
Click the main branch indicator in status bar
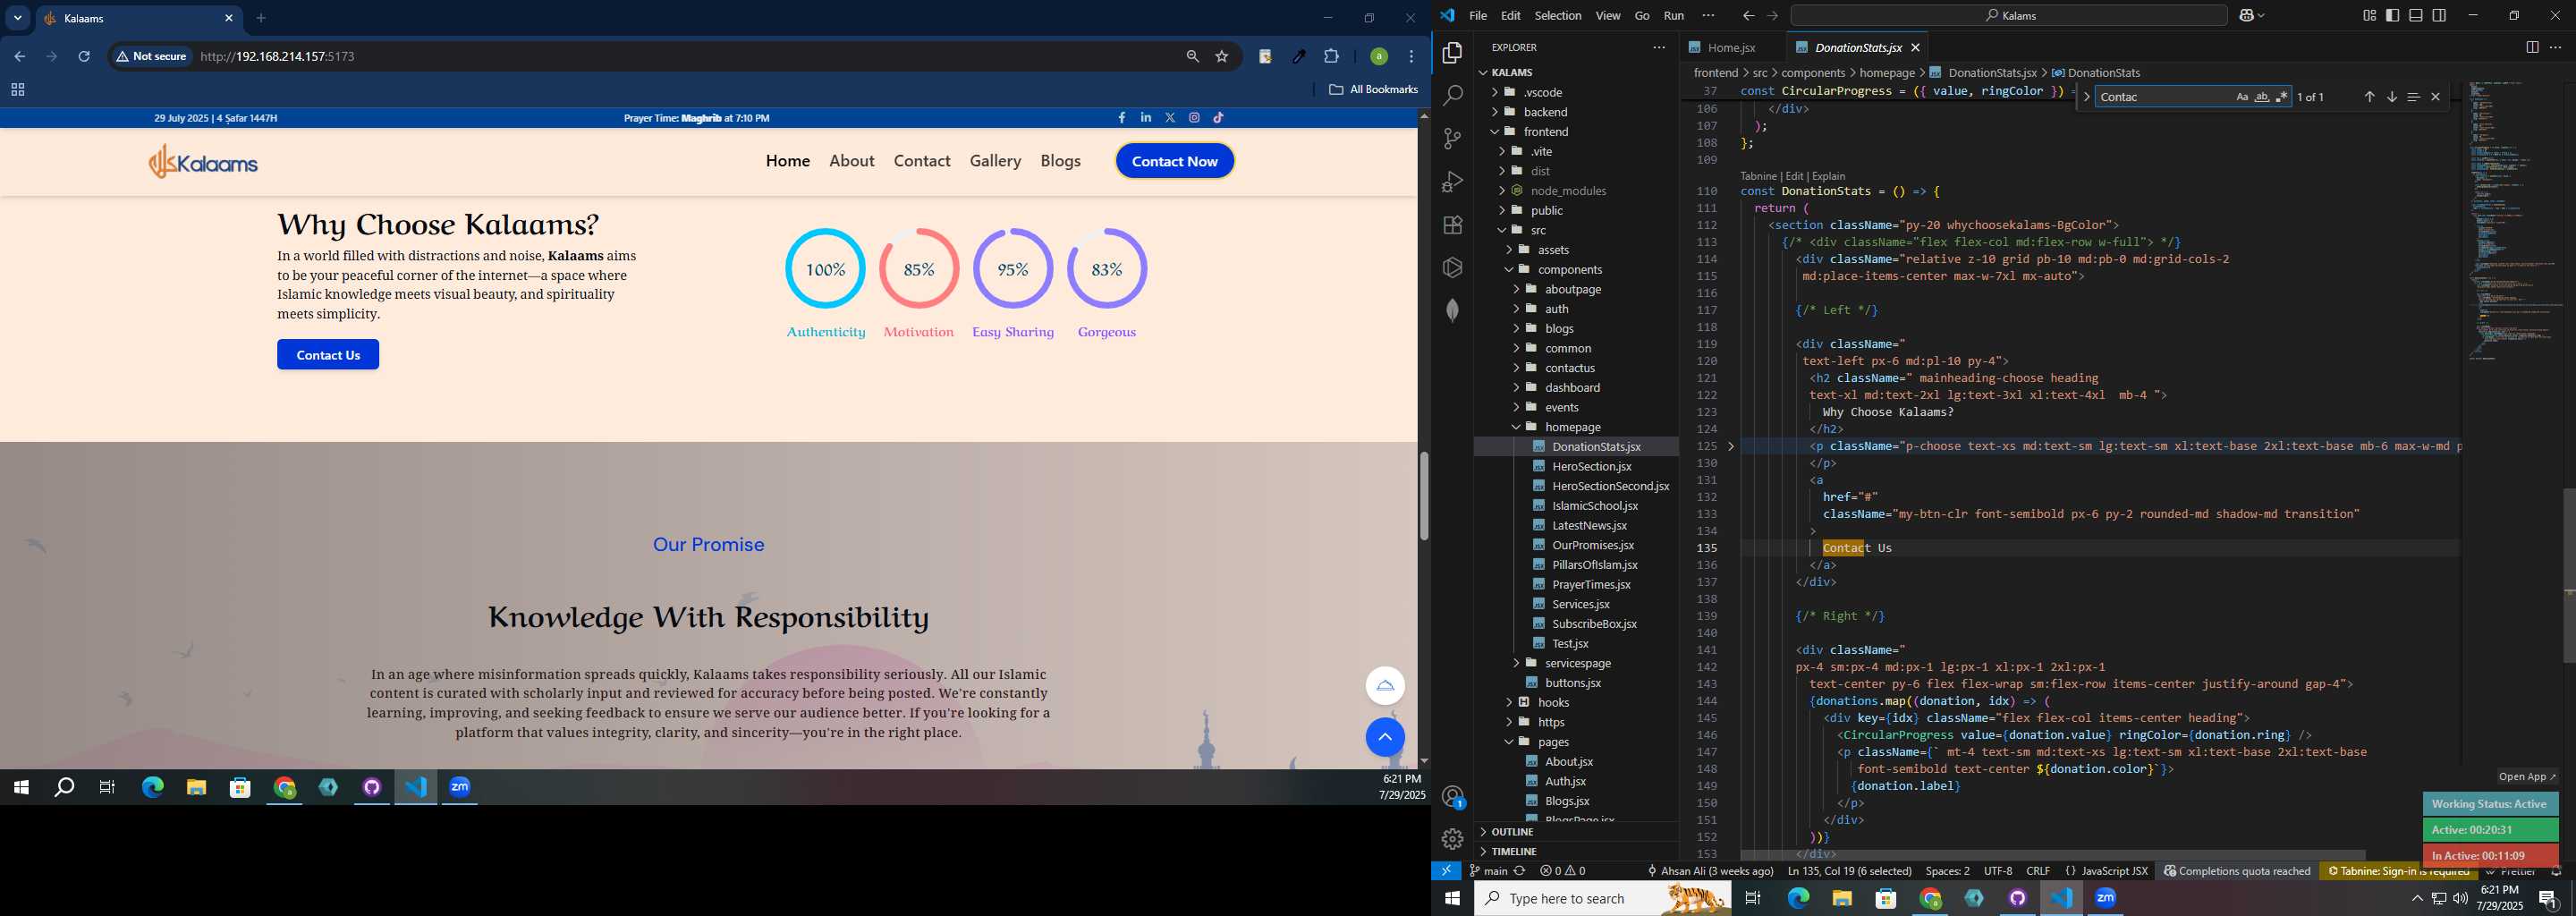(1488, 871)
